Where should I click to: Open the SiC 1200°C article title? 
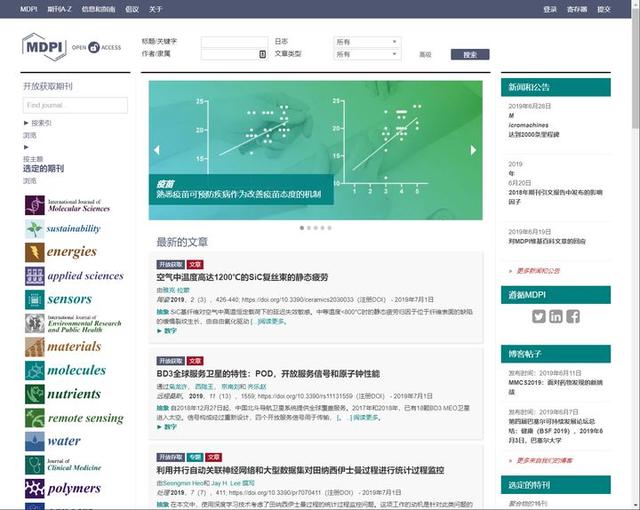point(242,277)
